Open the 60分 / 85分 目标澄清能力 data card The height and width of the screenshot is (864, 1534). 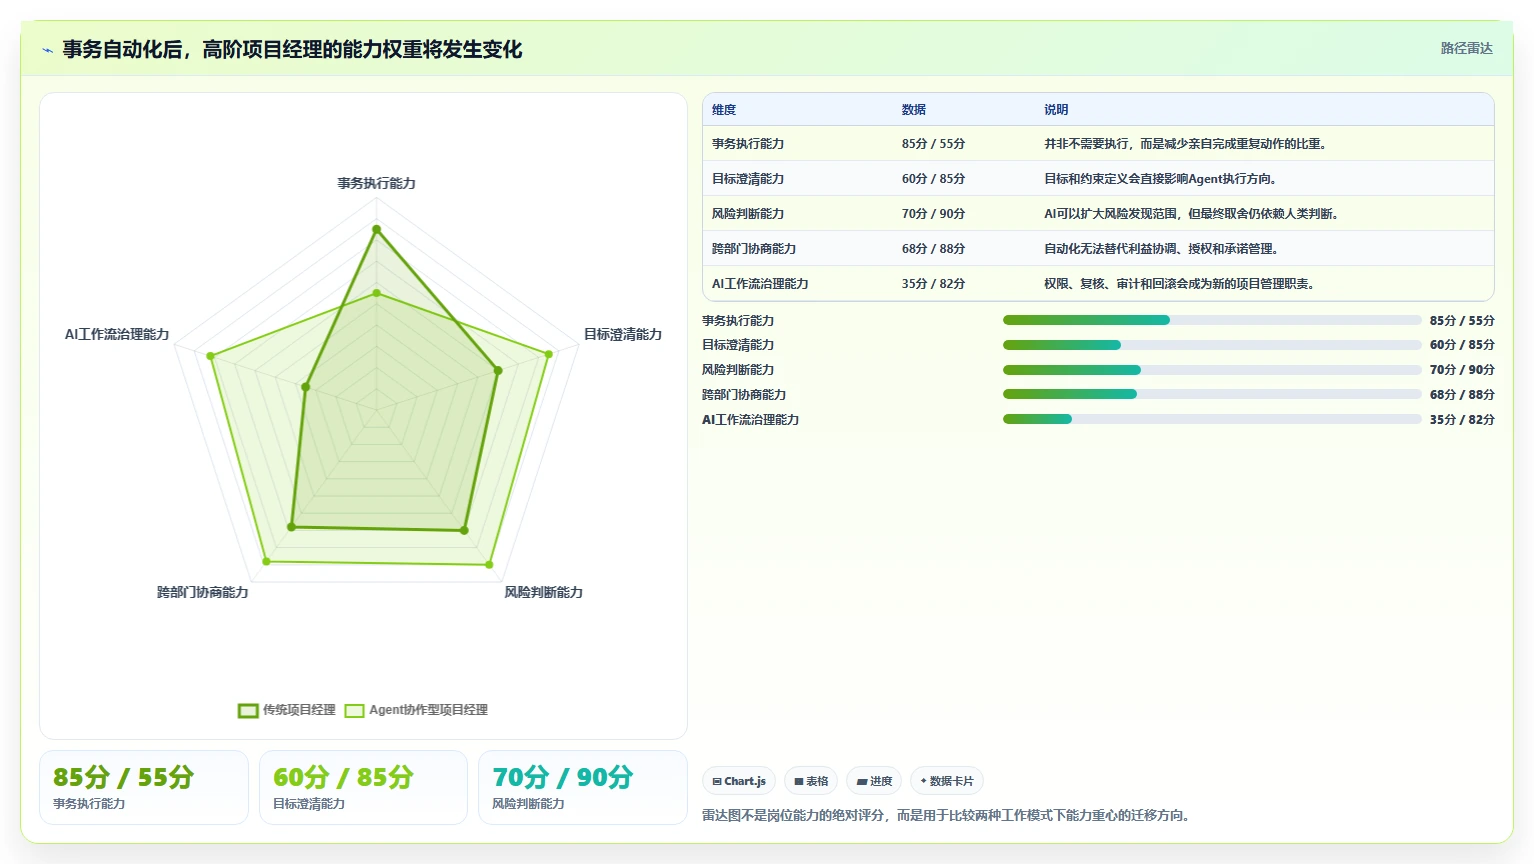click(363, 788)
